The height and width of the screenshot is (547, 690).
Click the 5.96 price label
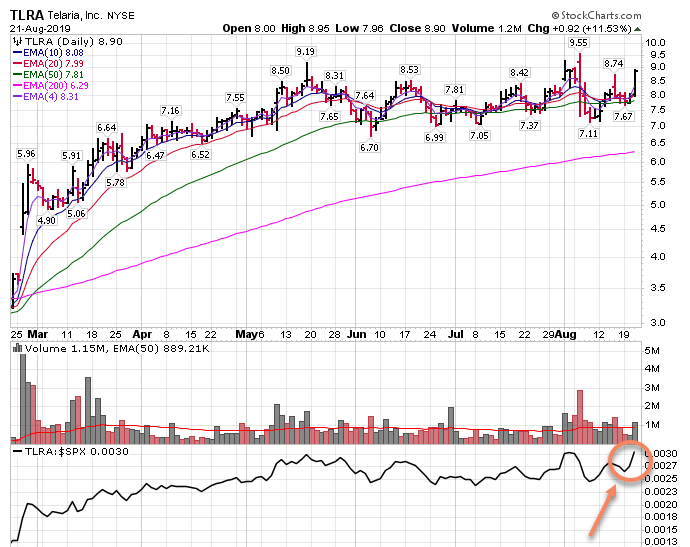point(26,154)
